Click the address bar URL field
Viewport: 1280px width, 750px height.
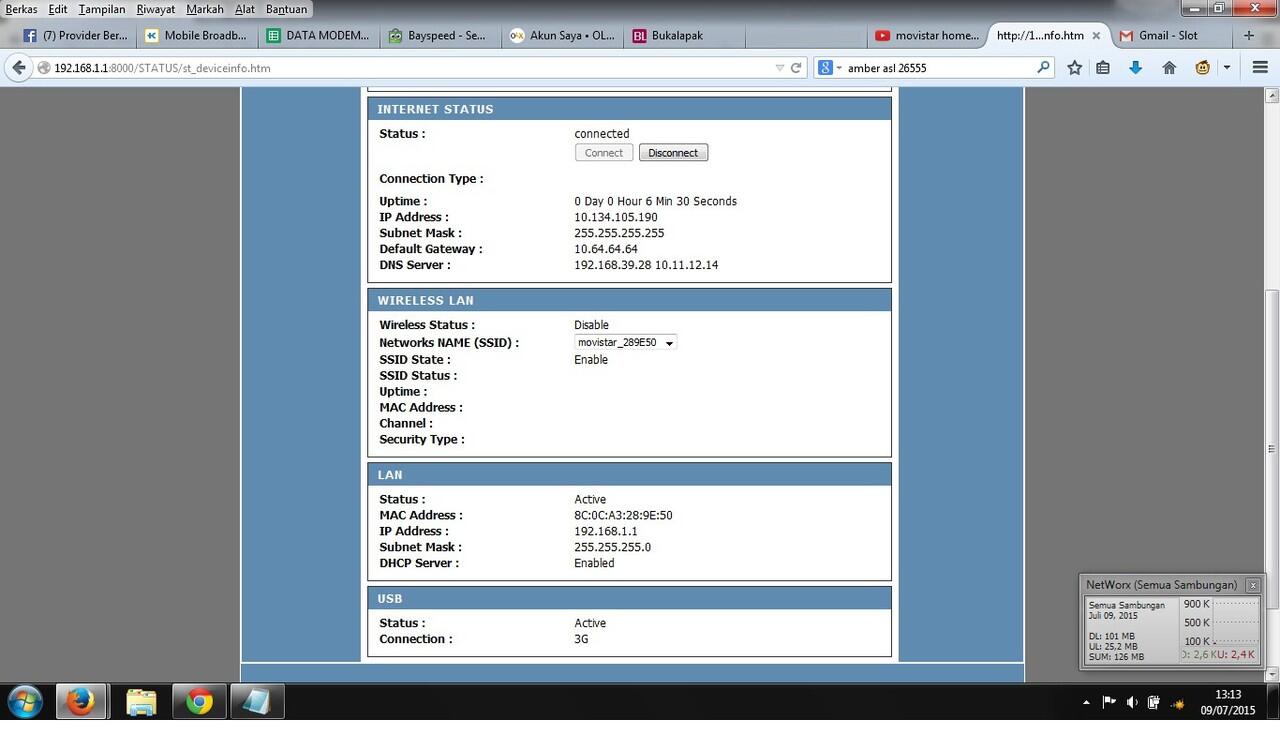tap(410, 68)
